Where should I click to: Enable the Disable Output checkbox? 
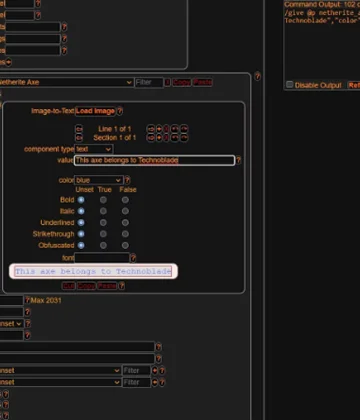point(290,85)
